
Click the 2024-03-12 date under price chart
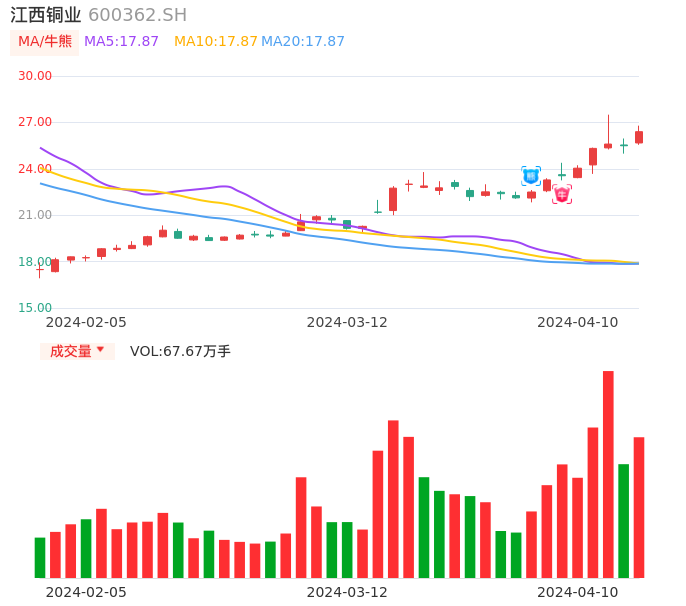pyautogui.click(x=347, y=322)
